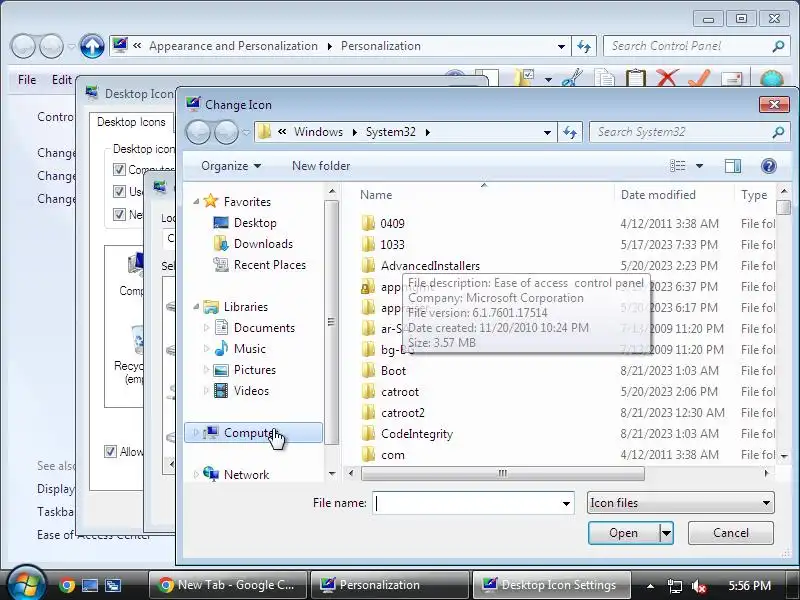Expand the Videos library node
800x600 pixels.
[x=206, y=391]
